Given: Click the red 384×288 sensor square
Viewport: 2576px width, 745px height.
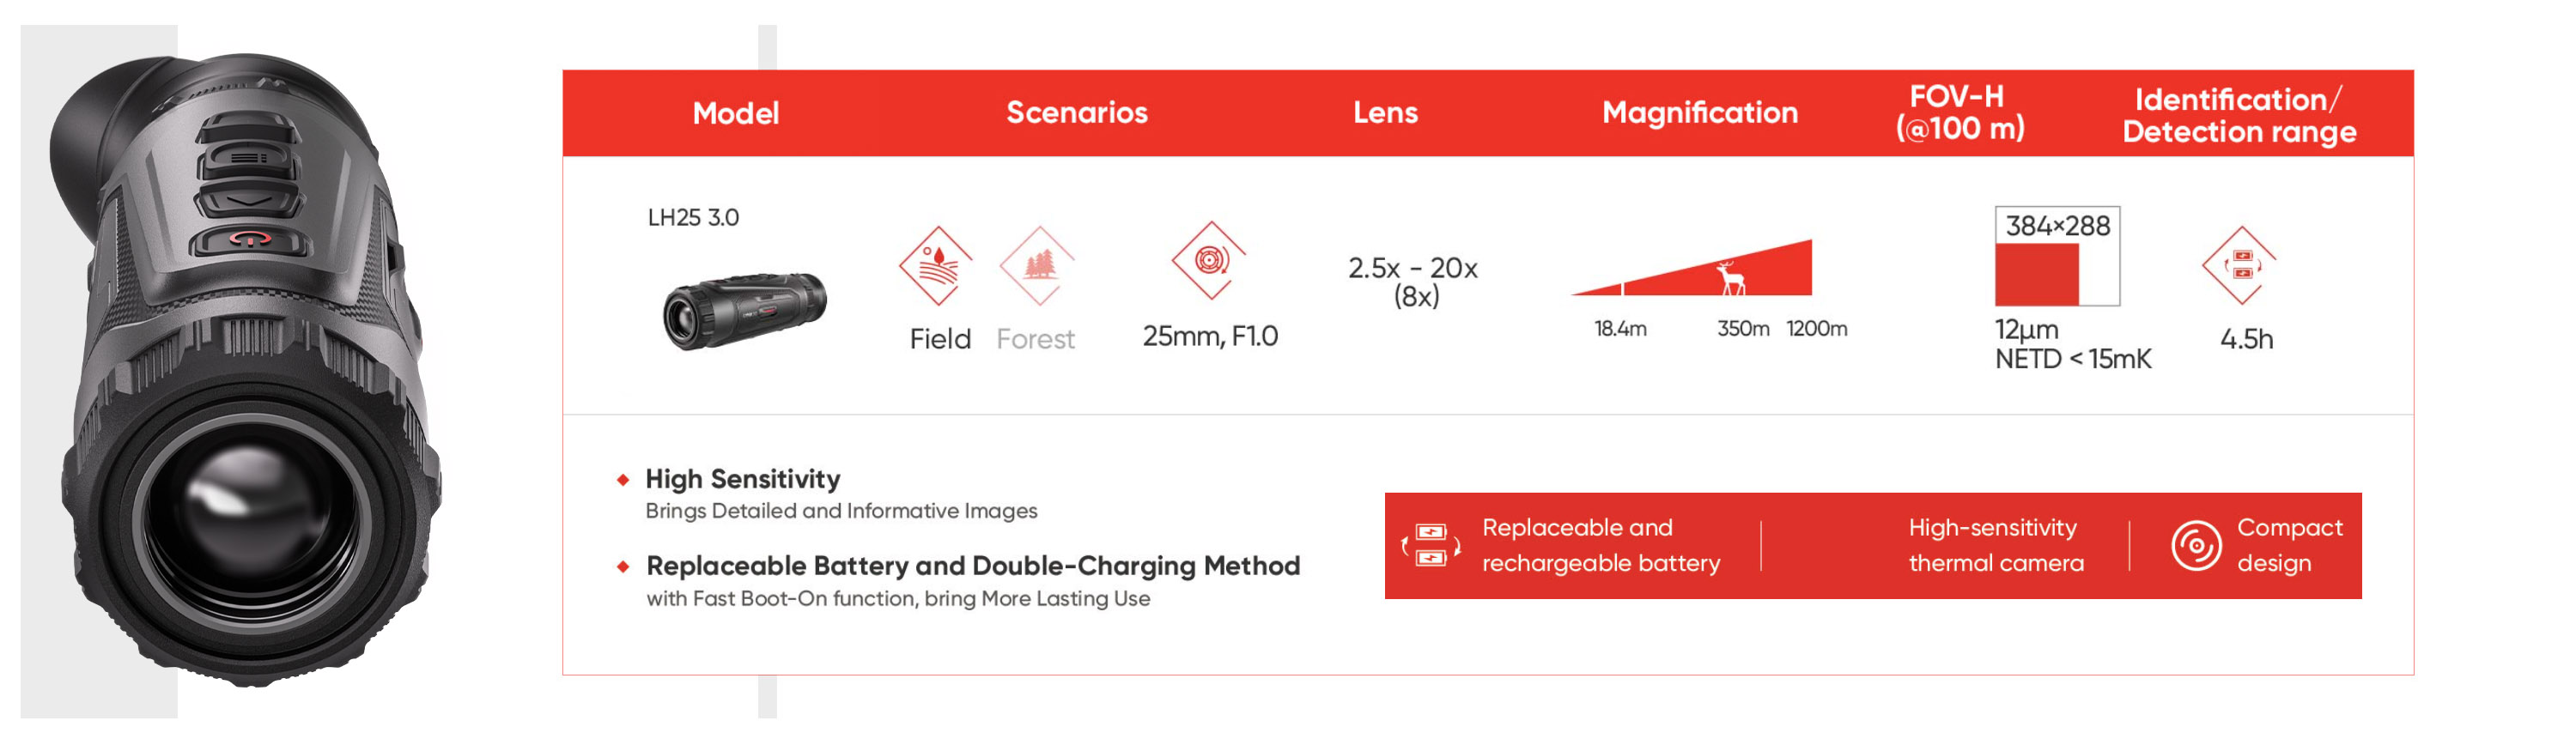Looking at the screenshot, I should (x=2036, y=274).
